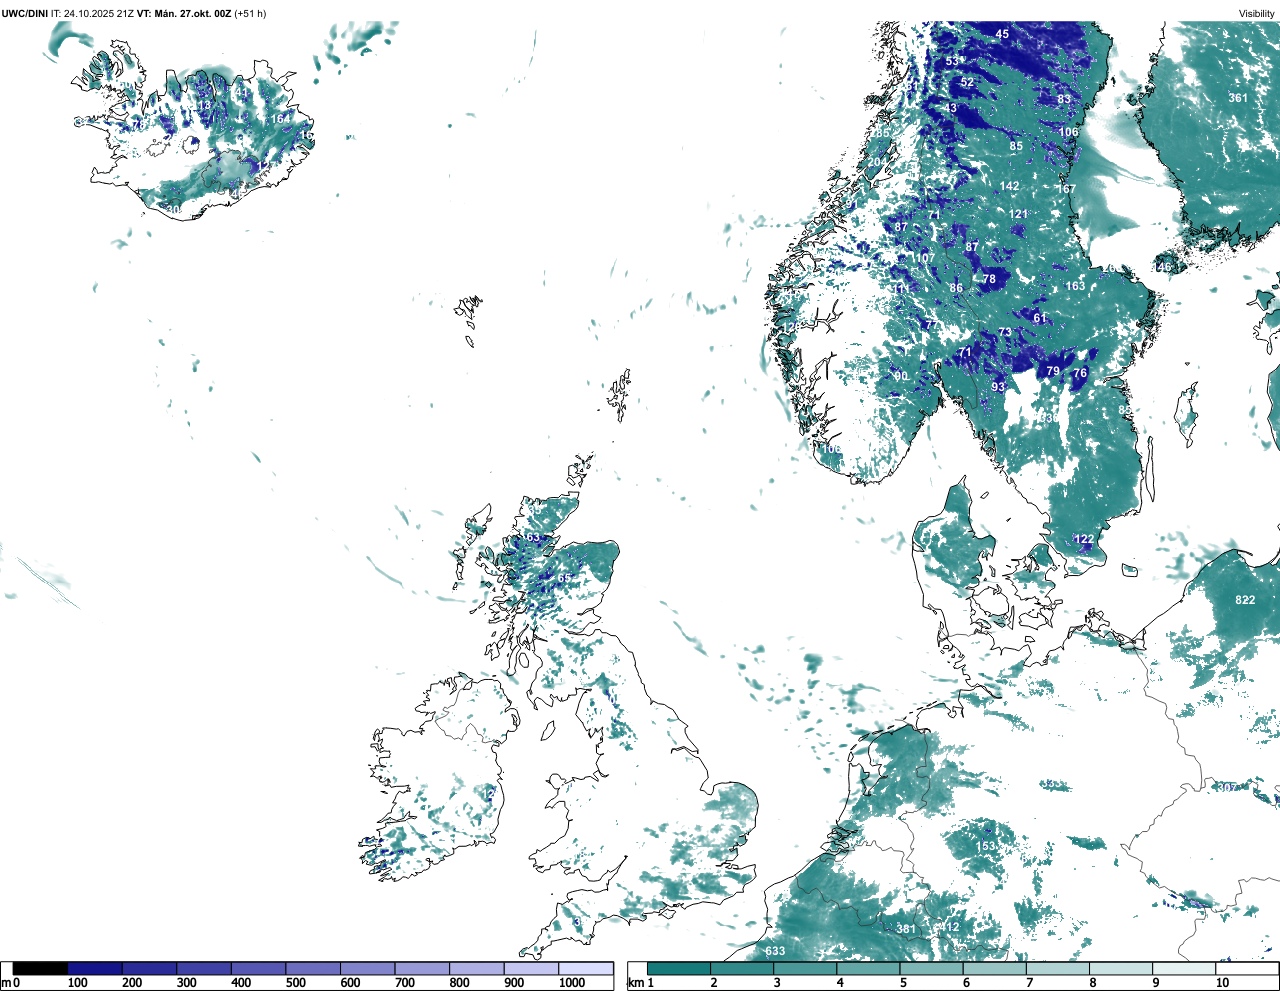Click the 700–800 m legend swatch

click(x=422, y=968)
